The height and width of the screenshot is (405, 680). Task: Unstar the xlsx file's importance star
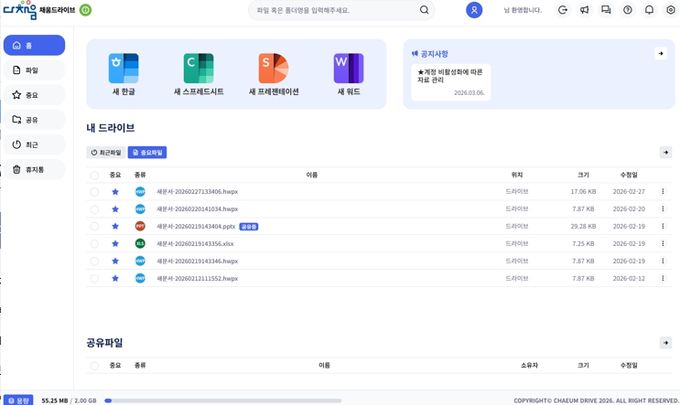115,243
